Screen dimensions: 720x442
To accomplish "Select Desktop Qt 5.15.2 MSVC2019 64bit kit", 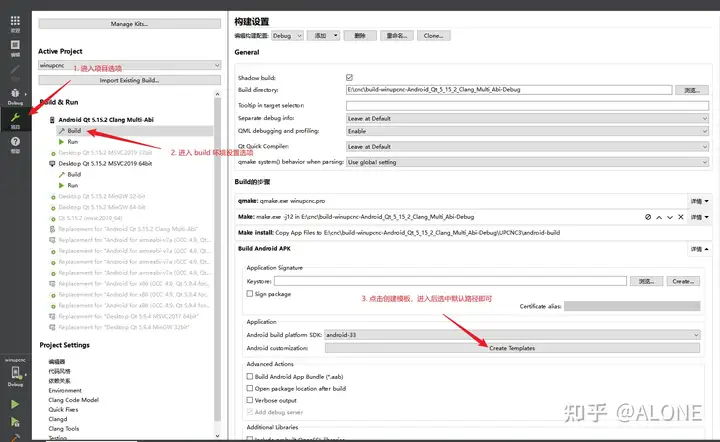I will 105,164.
